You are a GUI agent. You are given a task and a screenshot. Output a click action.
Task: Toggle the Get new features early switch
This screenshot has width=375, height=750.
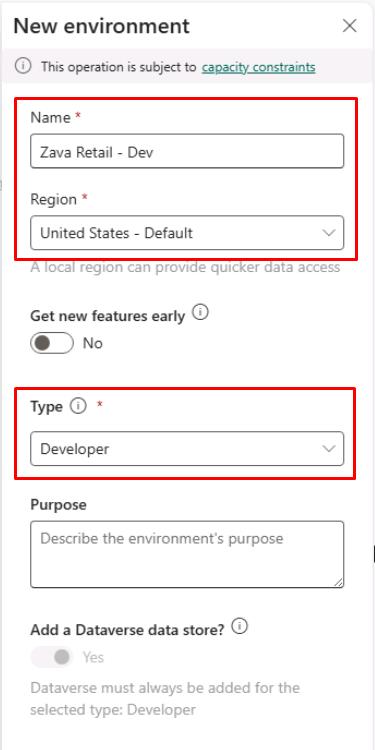pyautogui.click(x=52, y=343)
